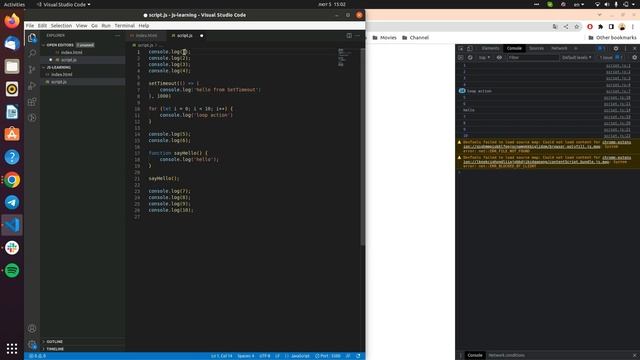Click VS Code editor vertical scrollbar
640x360 pixels.
362,147
